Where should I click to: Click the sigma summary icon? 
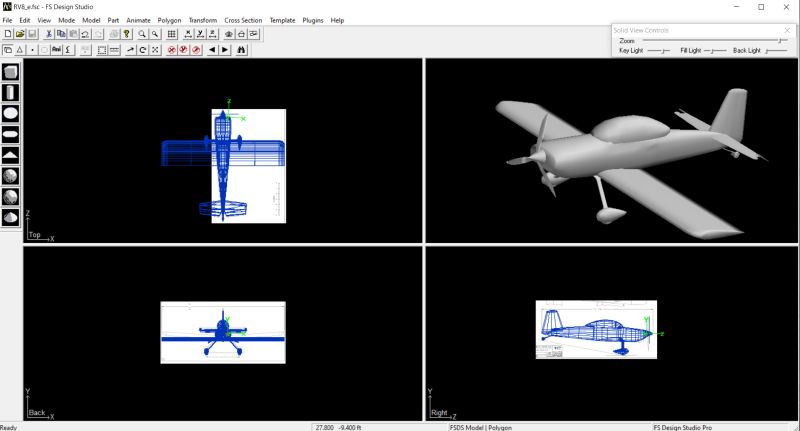[x=68, y=50]
